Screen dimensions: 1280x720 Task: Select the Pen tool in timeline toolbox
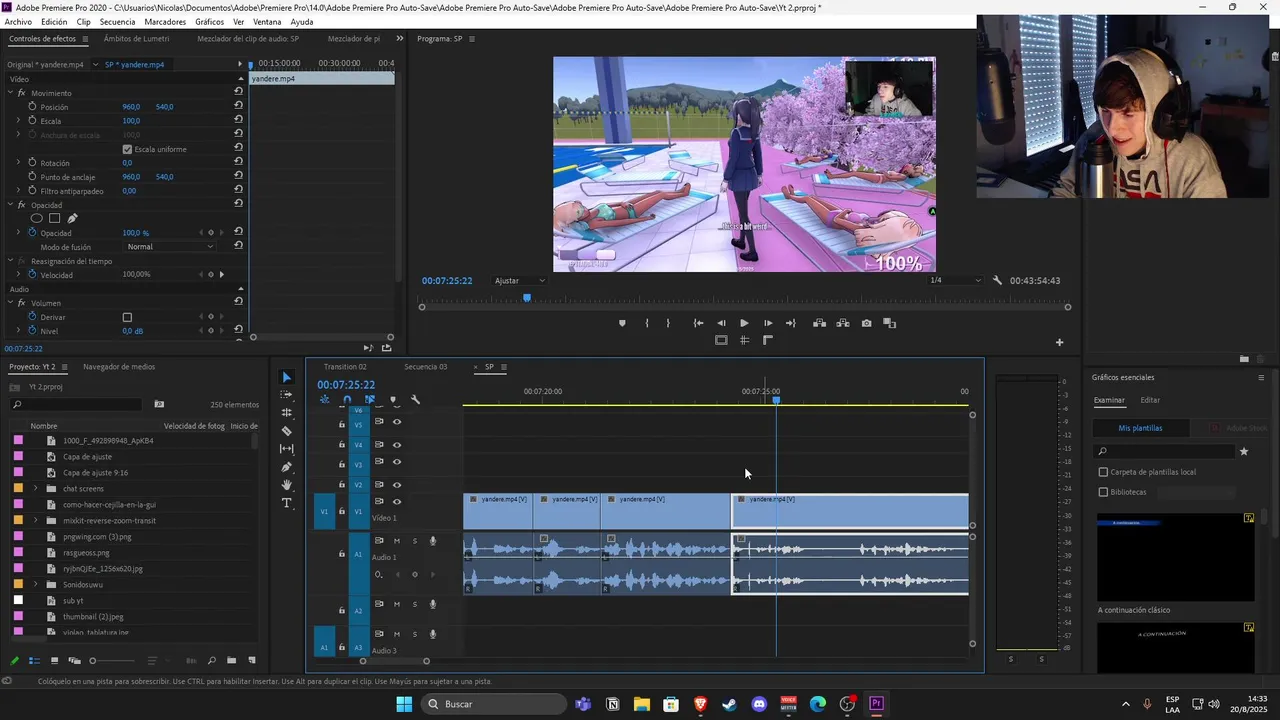(x=287, y=467)
